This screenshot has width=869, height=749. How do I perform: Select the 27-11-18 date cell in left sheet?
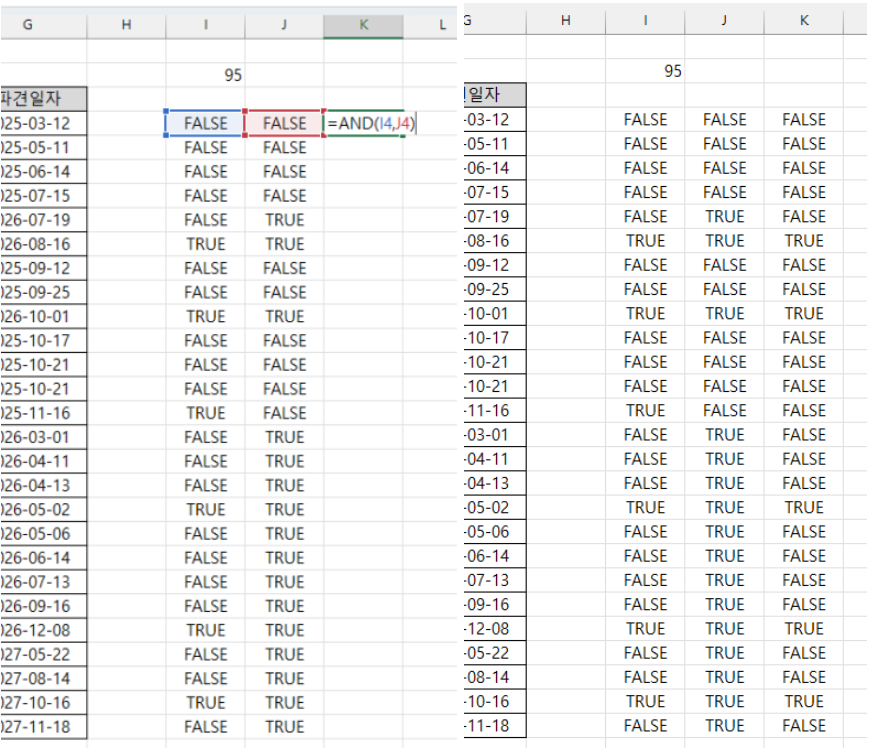(43, 727)
